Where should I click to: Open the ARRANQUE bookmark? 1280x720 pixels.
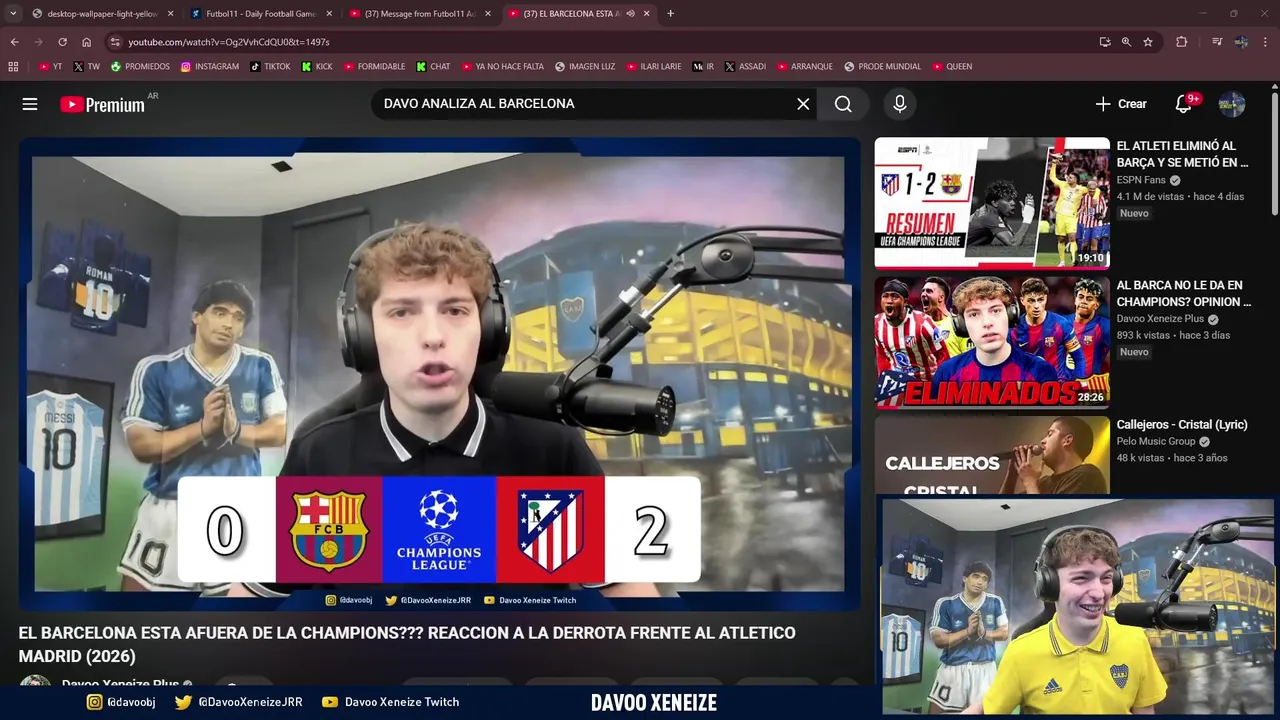tap(804, 67)
